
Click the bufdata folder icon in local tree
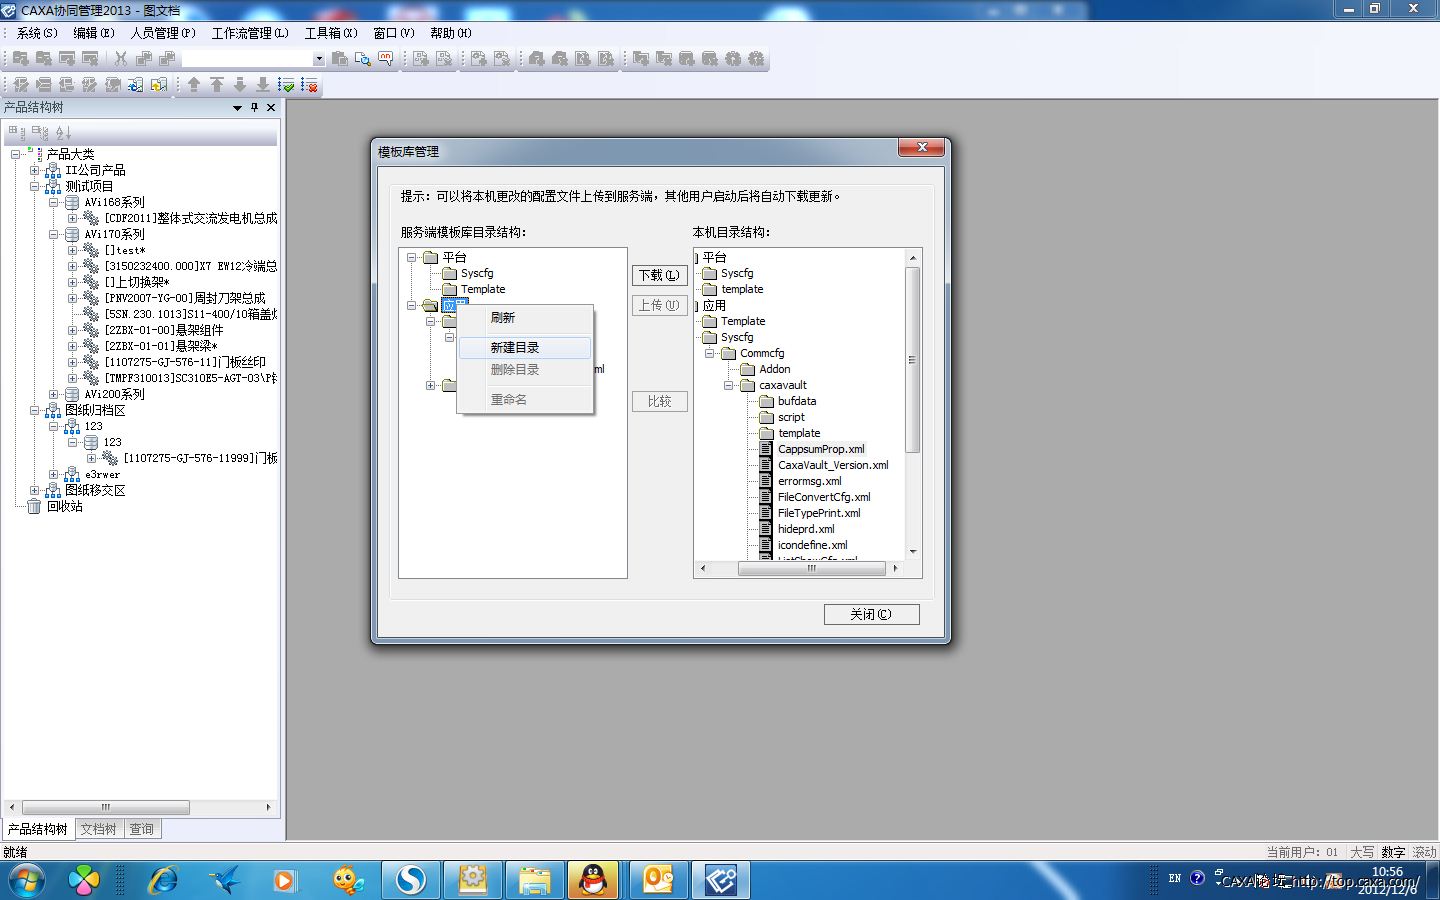[x=767, y=401]
